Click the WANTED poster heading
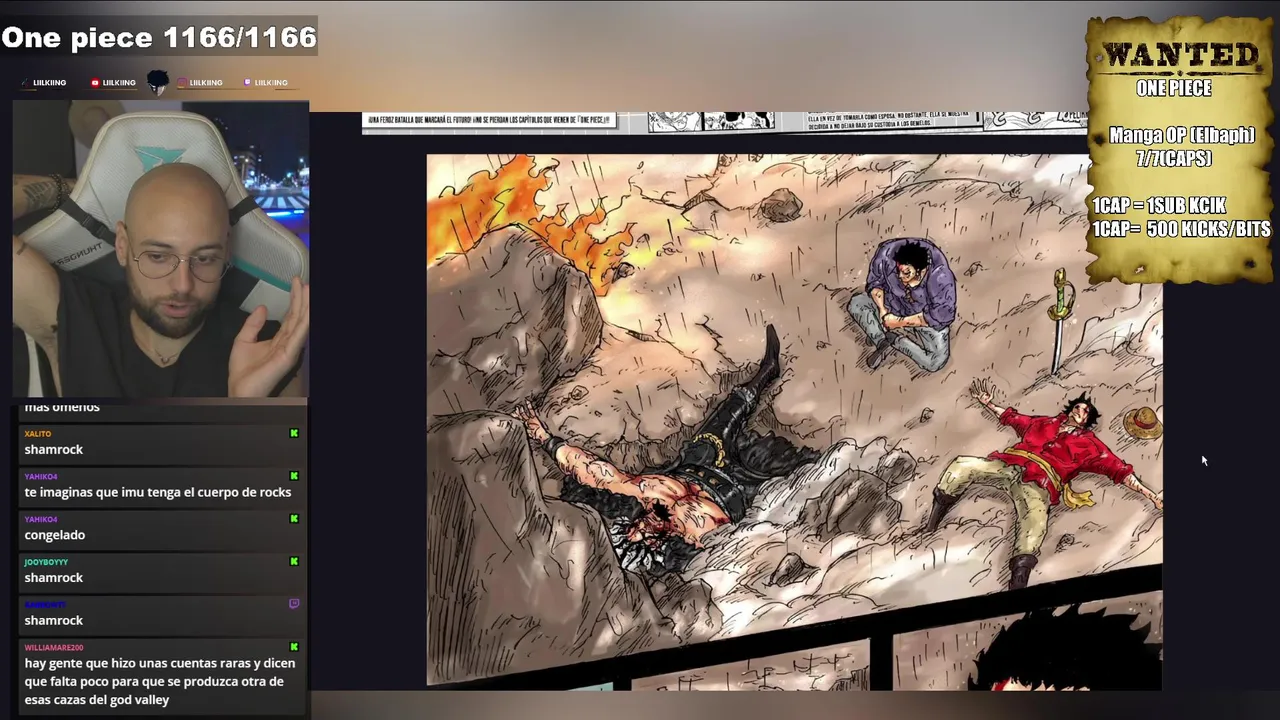This screenshot has height=720, width=1280. point(1180,55)
